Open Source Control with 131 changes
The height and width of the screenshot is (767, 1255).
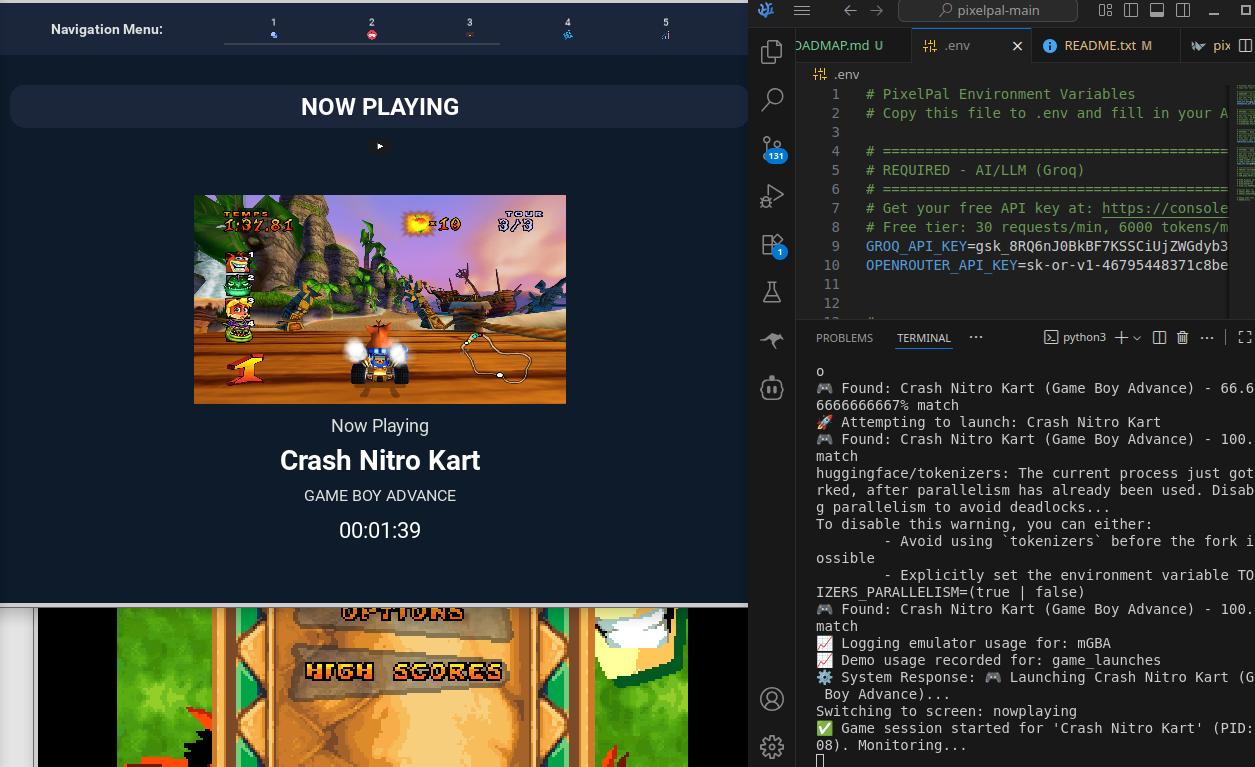tap(771, 148)
